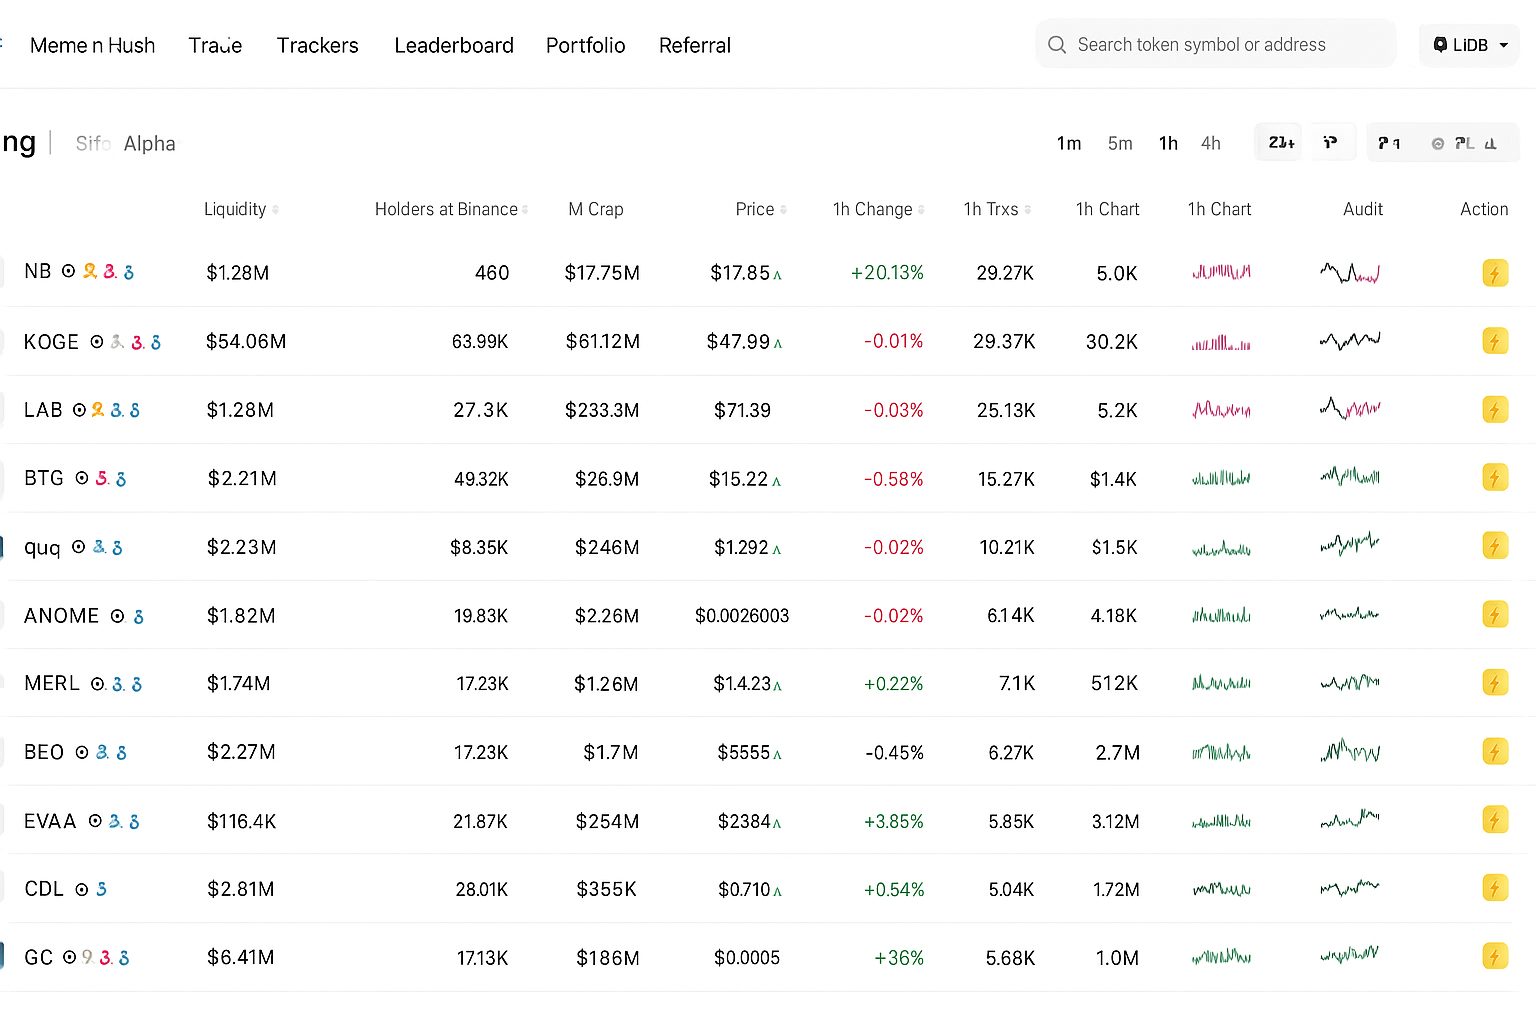The width and height of the screenshot is (1536, 1024).
Task: Sort by Liquidity column arrows
Action: 276,210
